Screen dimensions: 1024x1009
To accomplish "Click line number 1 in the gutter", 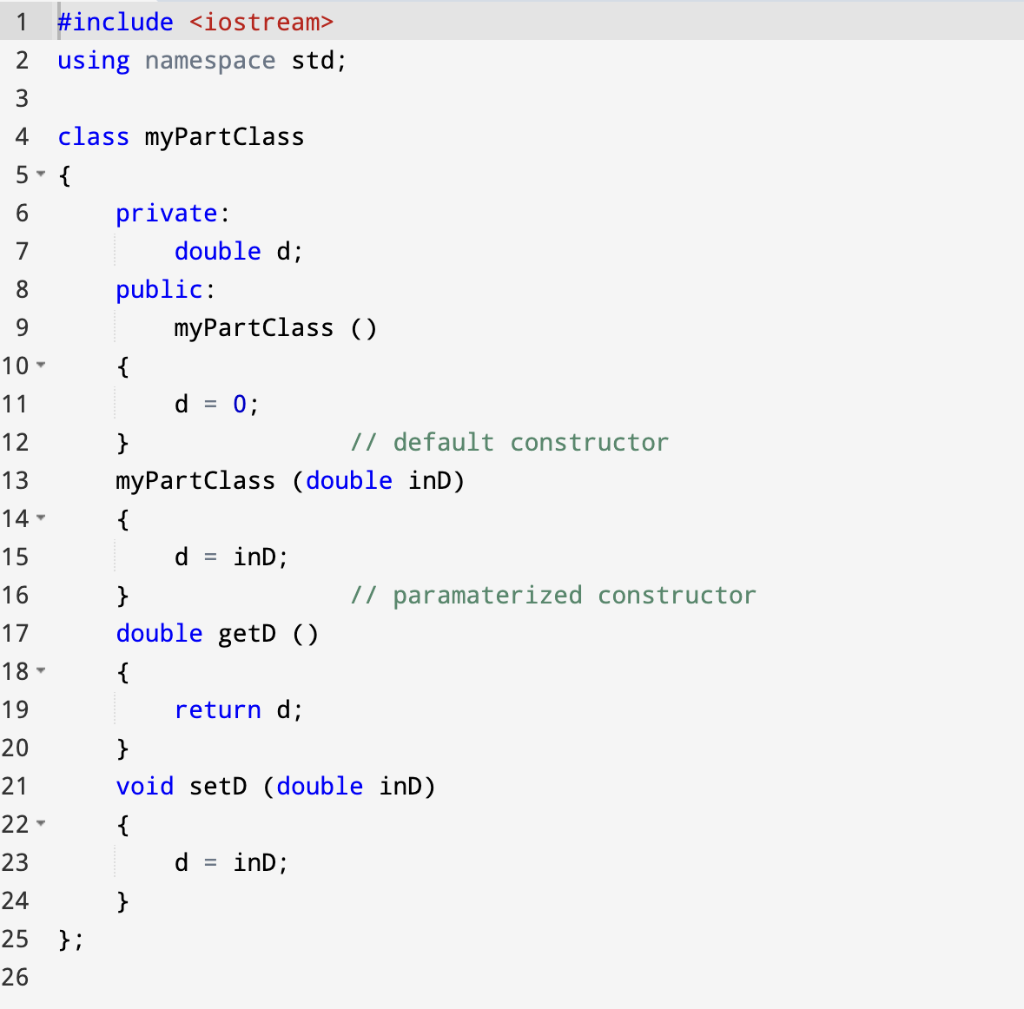I will [22, 21].
